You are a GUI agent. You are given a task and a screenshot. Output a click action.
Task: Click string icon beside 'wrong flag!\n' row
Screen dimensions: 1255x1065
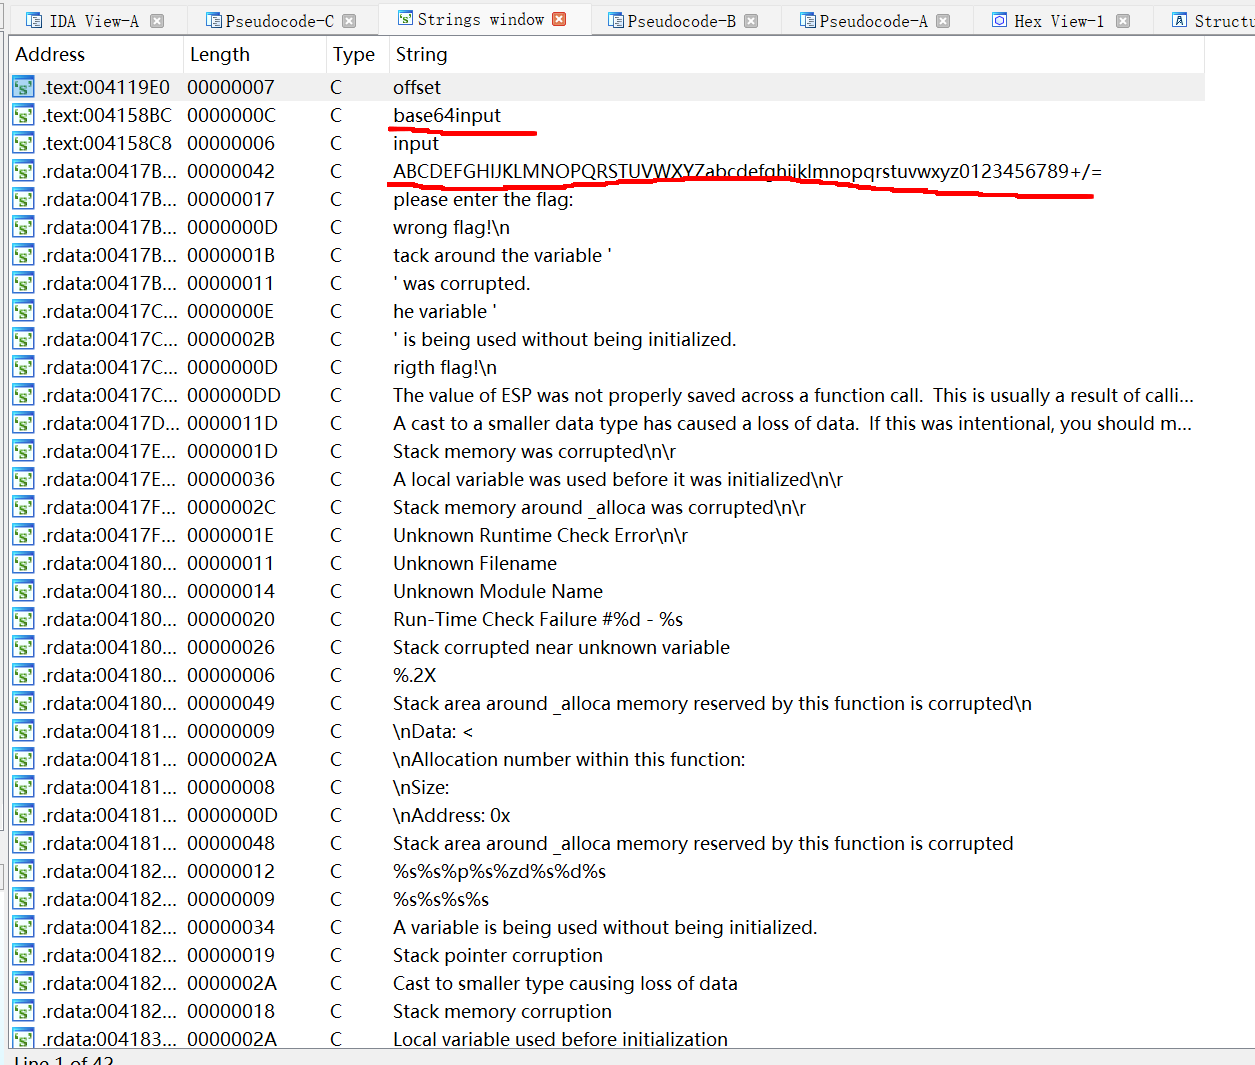23,228
